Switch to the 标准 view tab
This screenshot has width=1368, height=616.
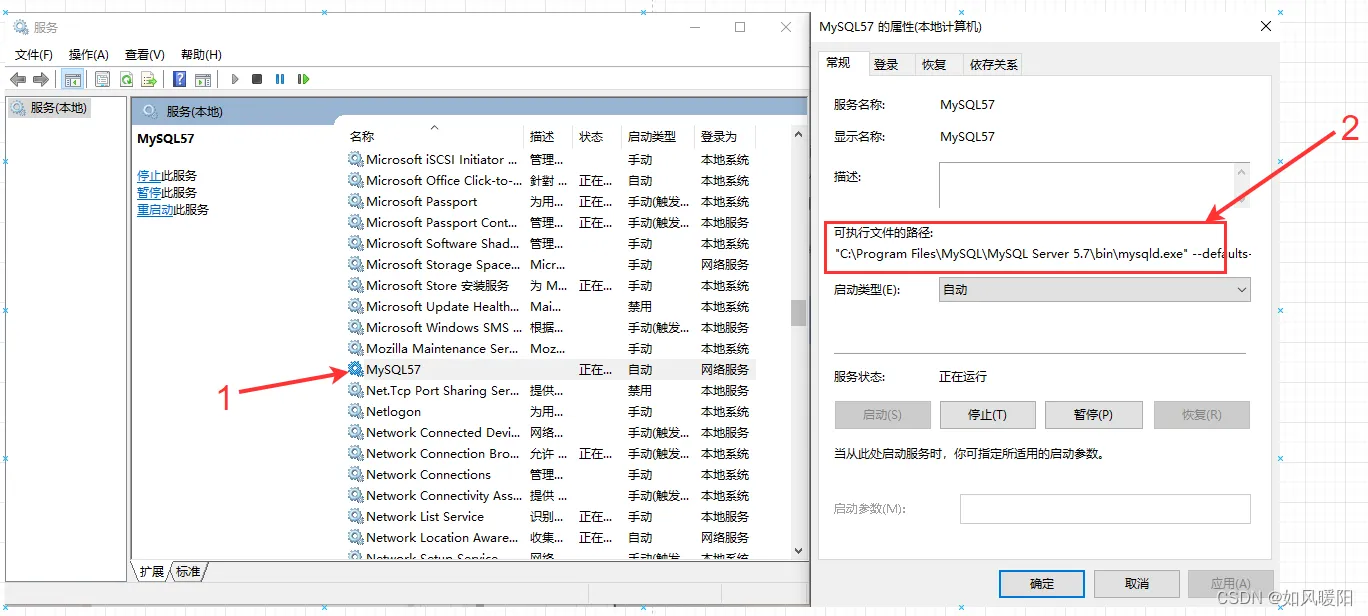point(189,572)
